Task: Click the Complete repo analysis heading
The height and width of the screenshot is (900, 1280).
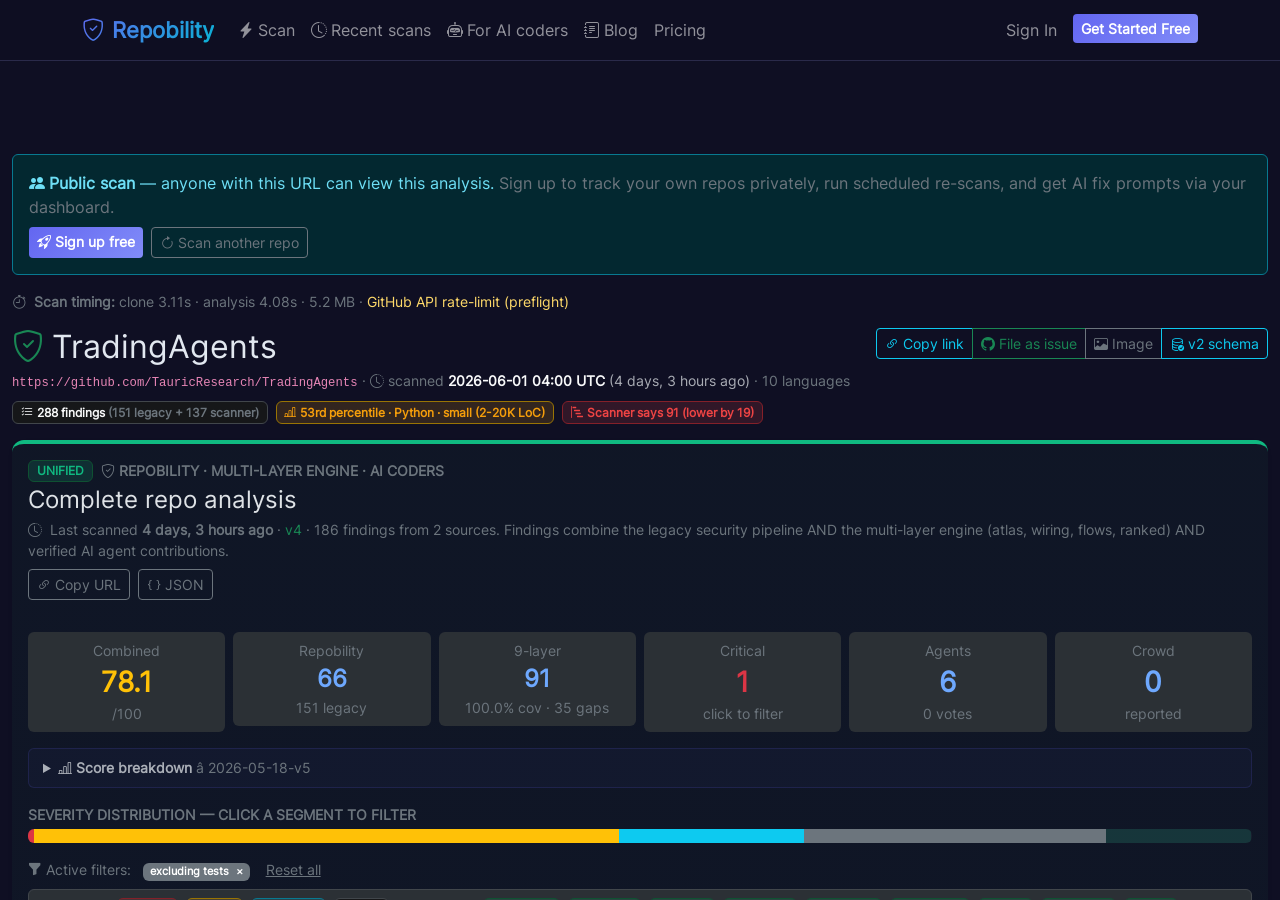Action: 162,500
